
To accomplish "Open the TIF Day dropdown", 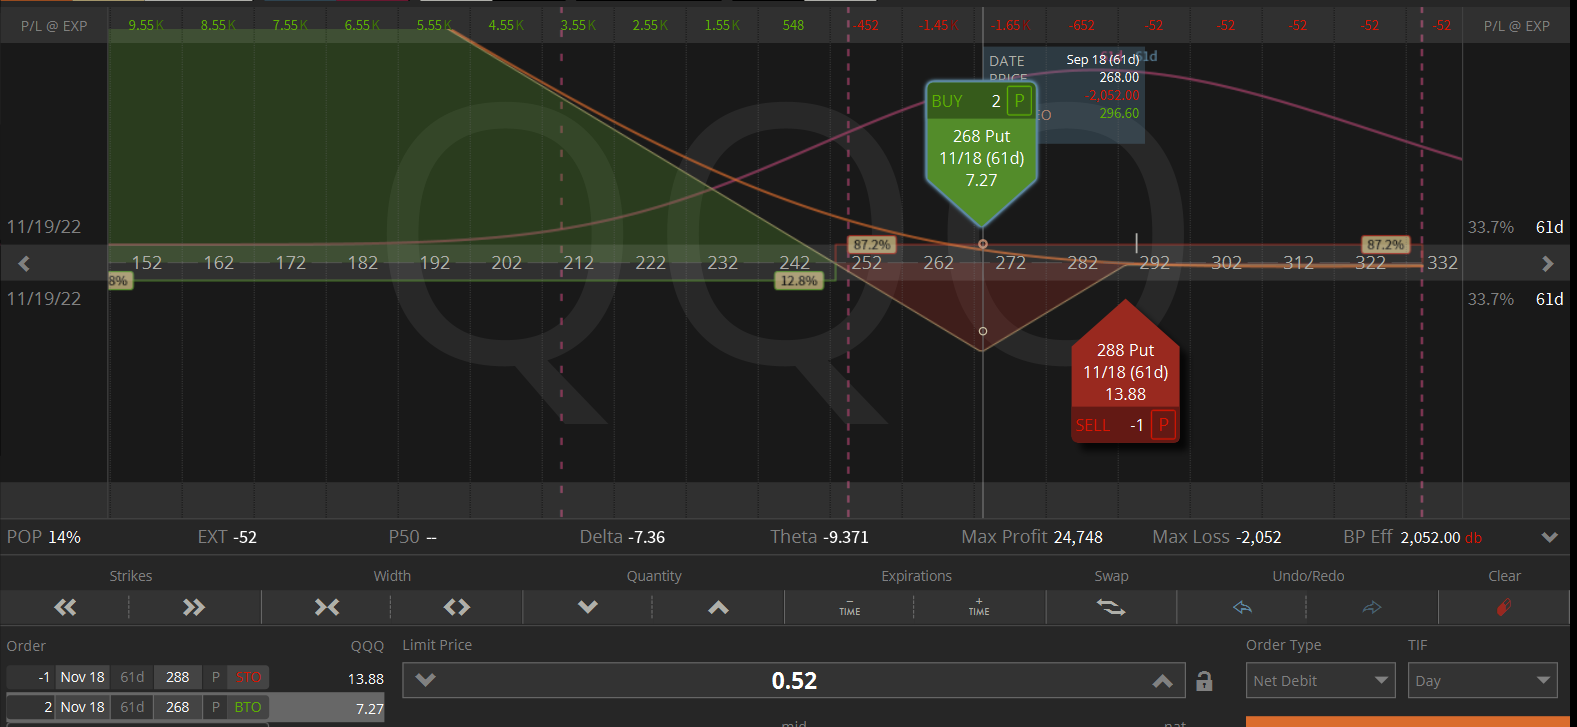I will [1483, 681].
